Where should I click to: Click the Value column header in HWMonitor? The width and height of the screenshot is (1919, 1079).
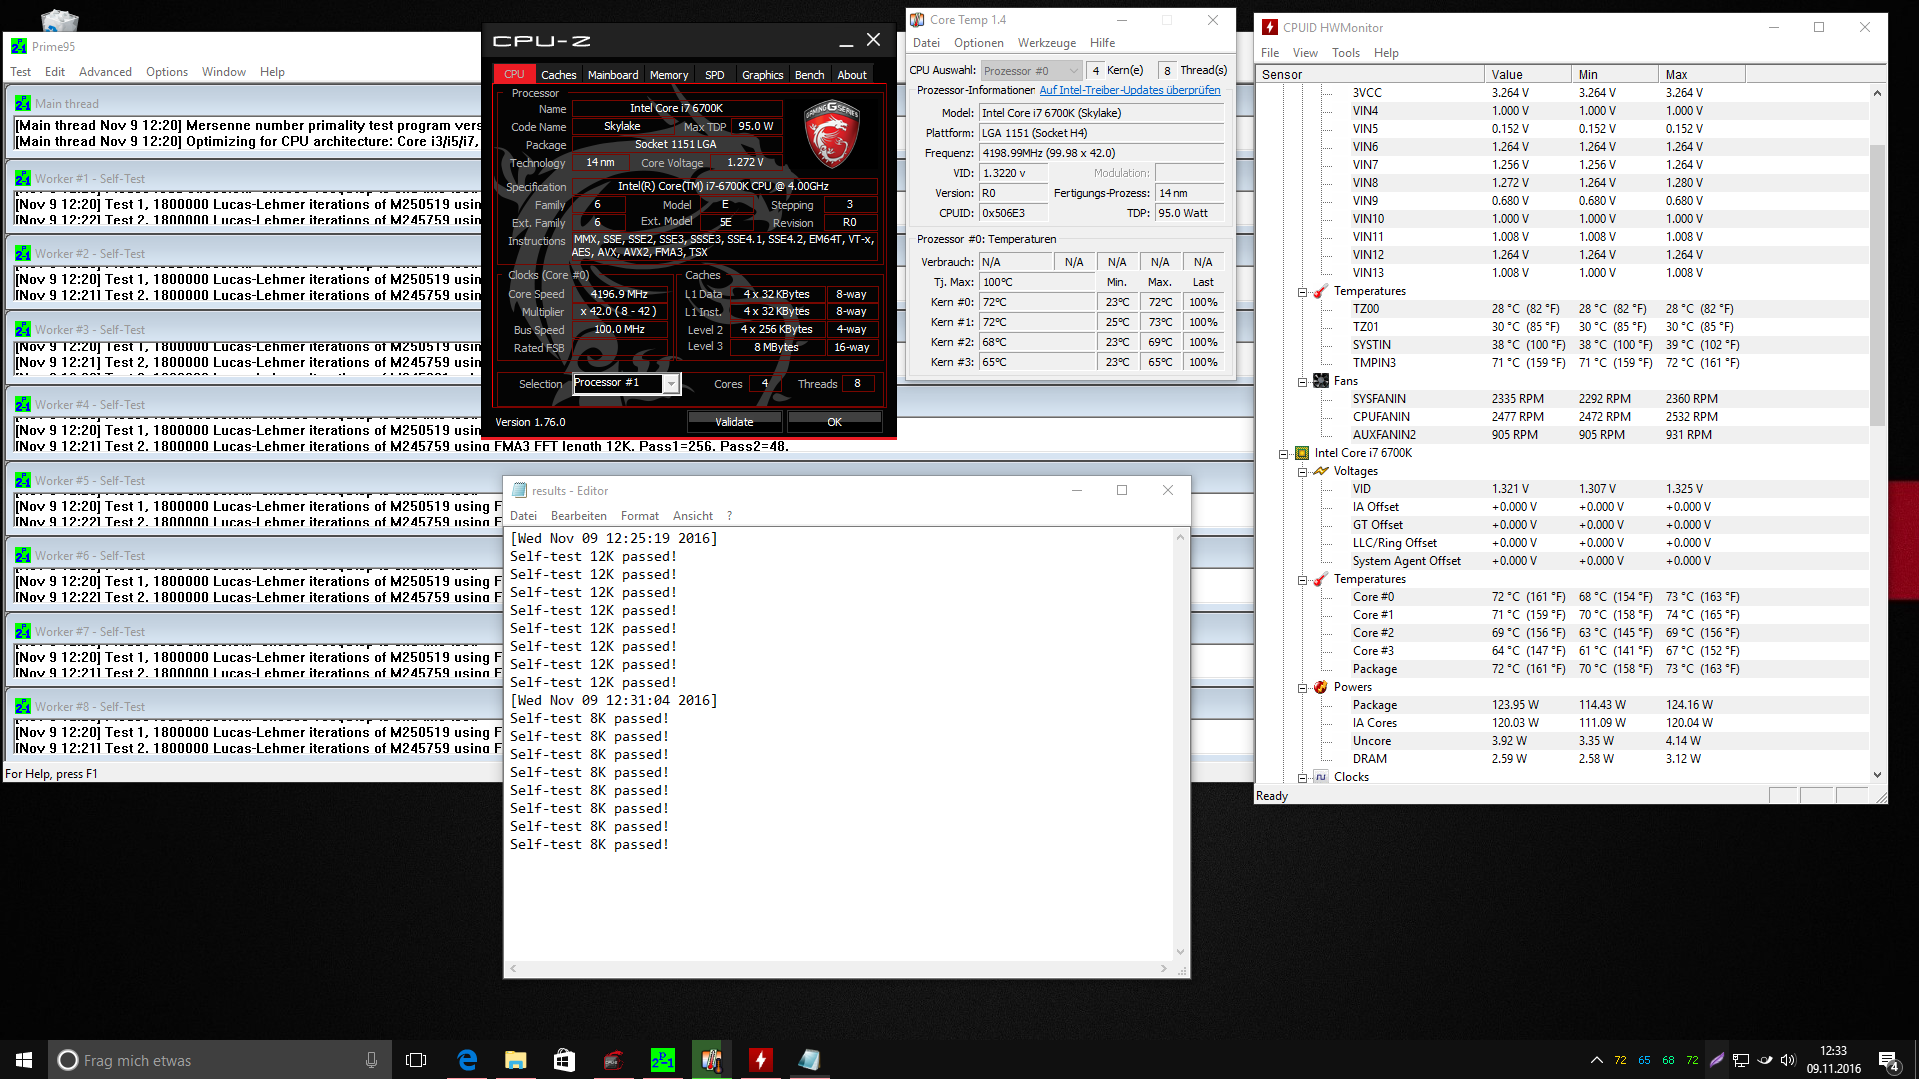point(1527,75)
